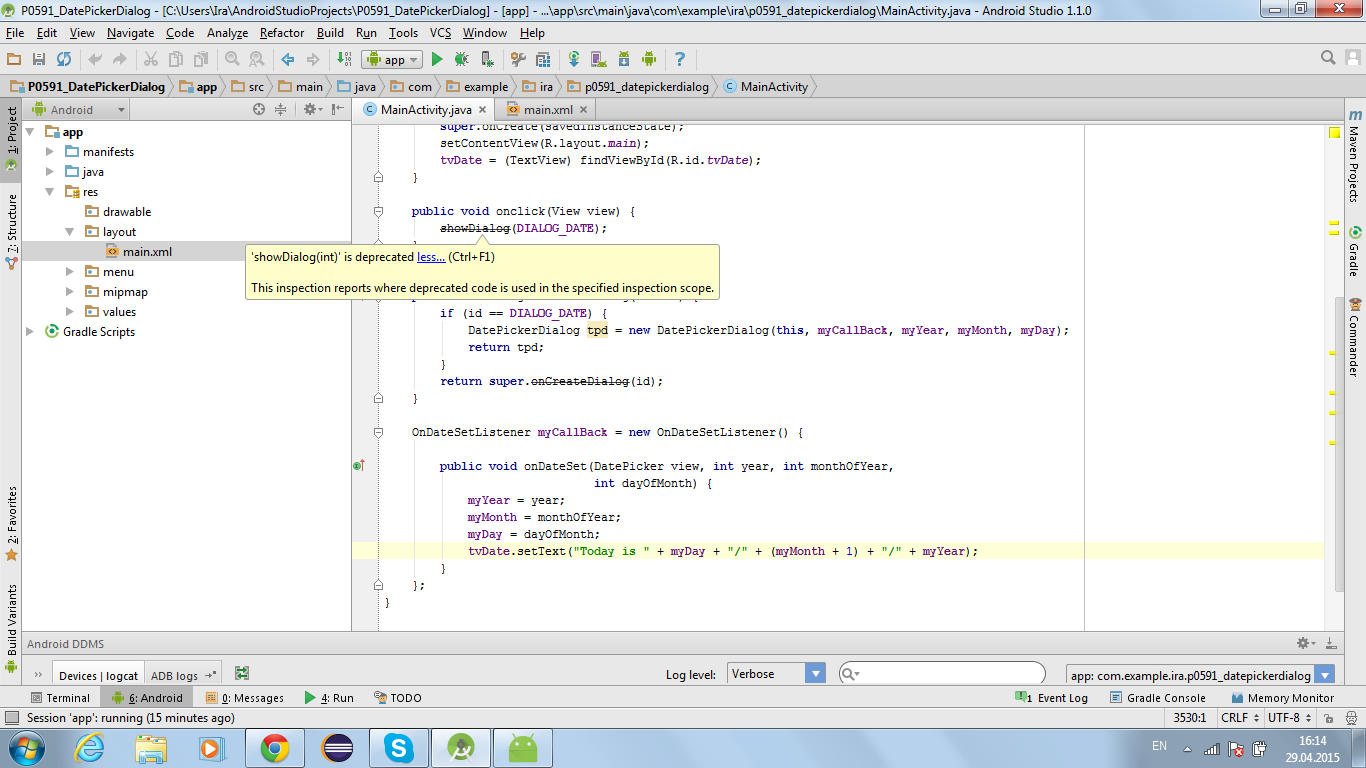
Task: Click the Attach debugger to Android process icon
Action: (487, 60)
